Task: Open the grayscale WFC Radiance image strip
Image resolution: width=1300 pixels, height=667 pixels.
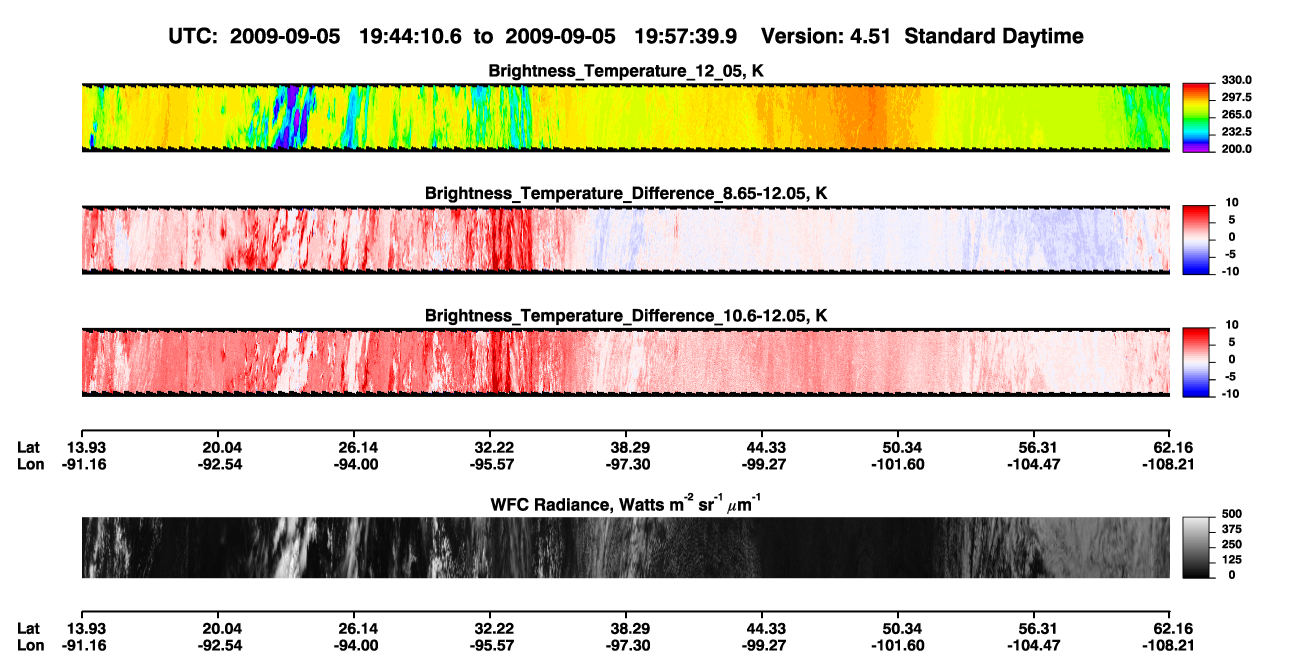Action: pyautogui.click(x=625, y=548)
